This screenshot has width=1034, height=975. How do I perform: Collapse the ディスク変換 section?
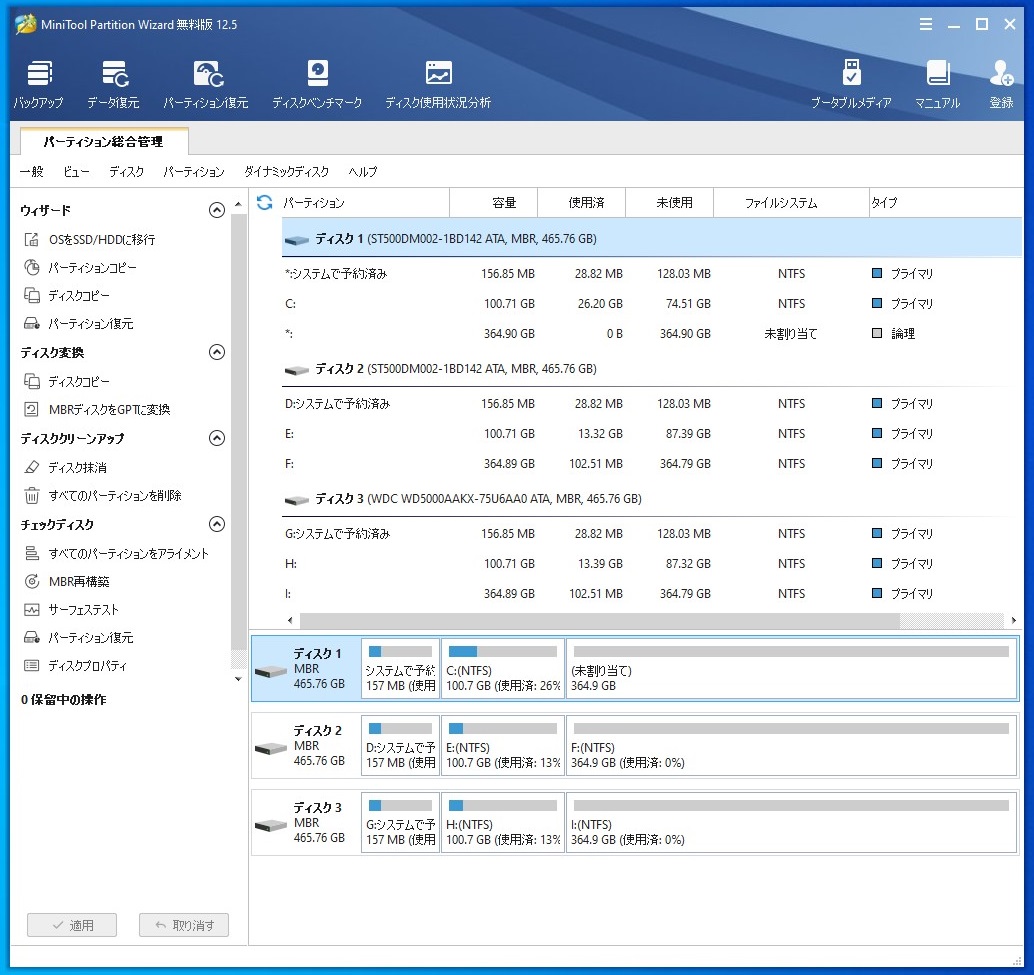[x=217, y=352]
